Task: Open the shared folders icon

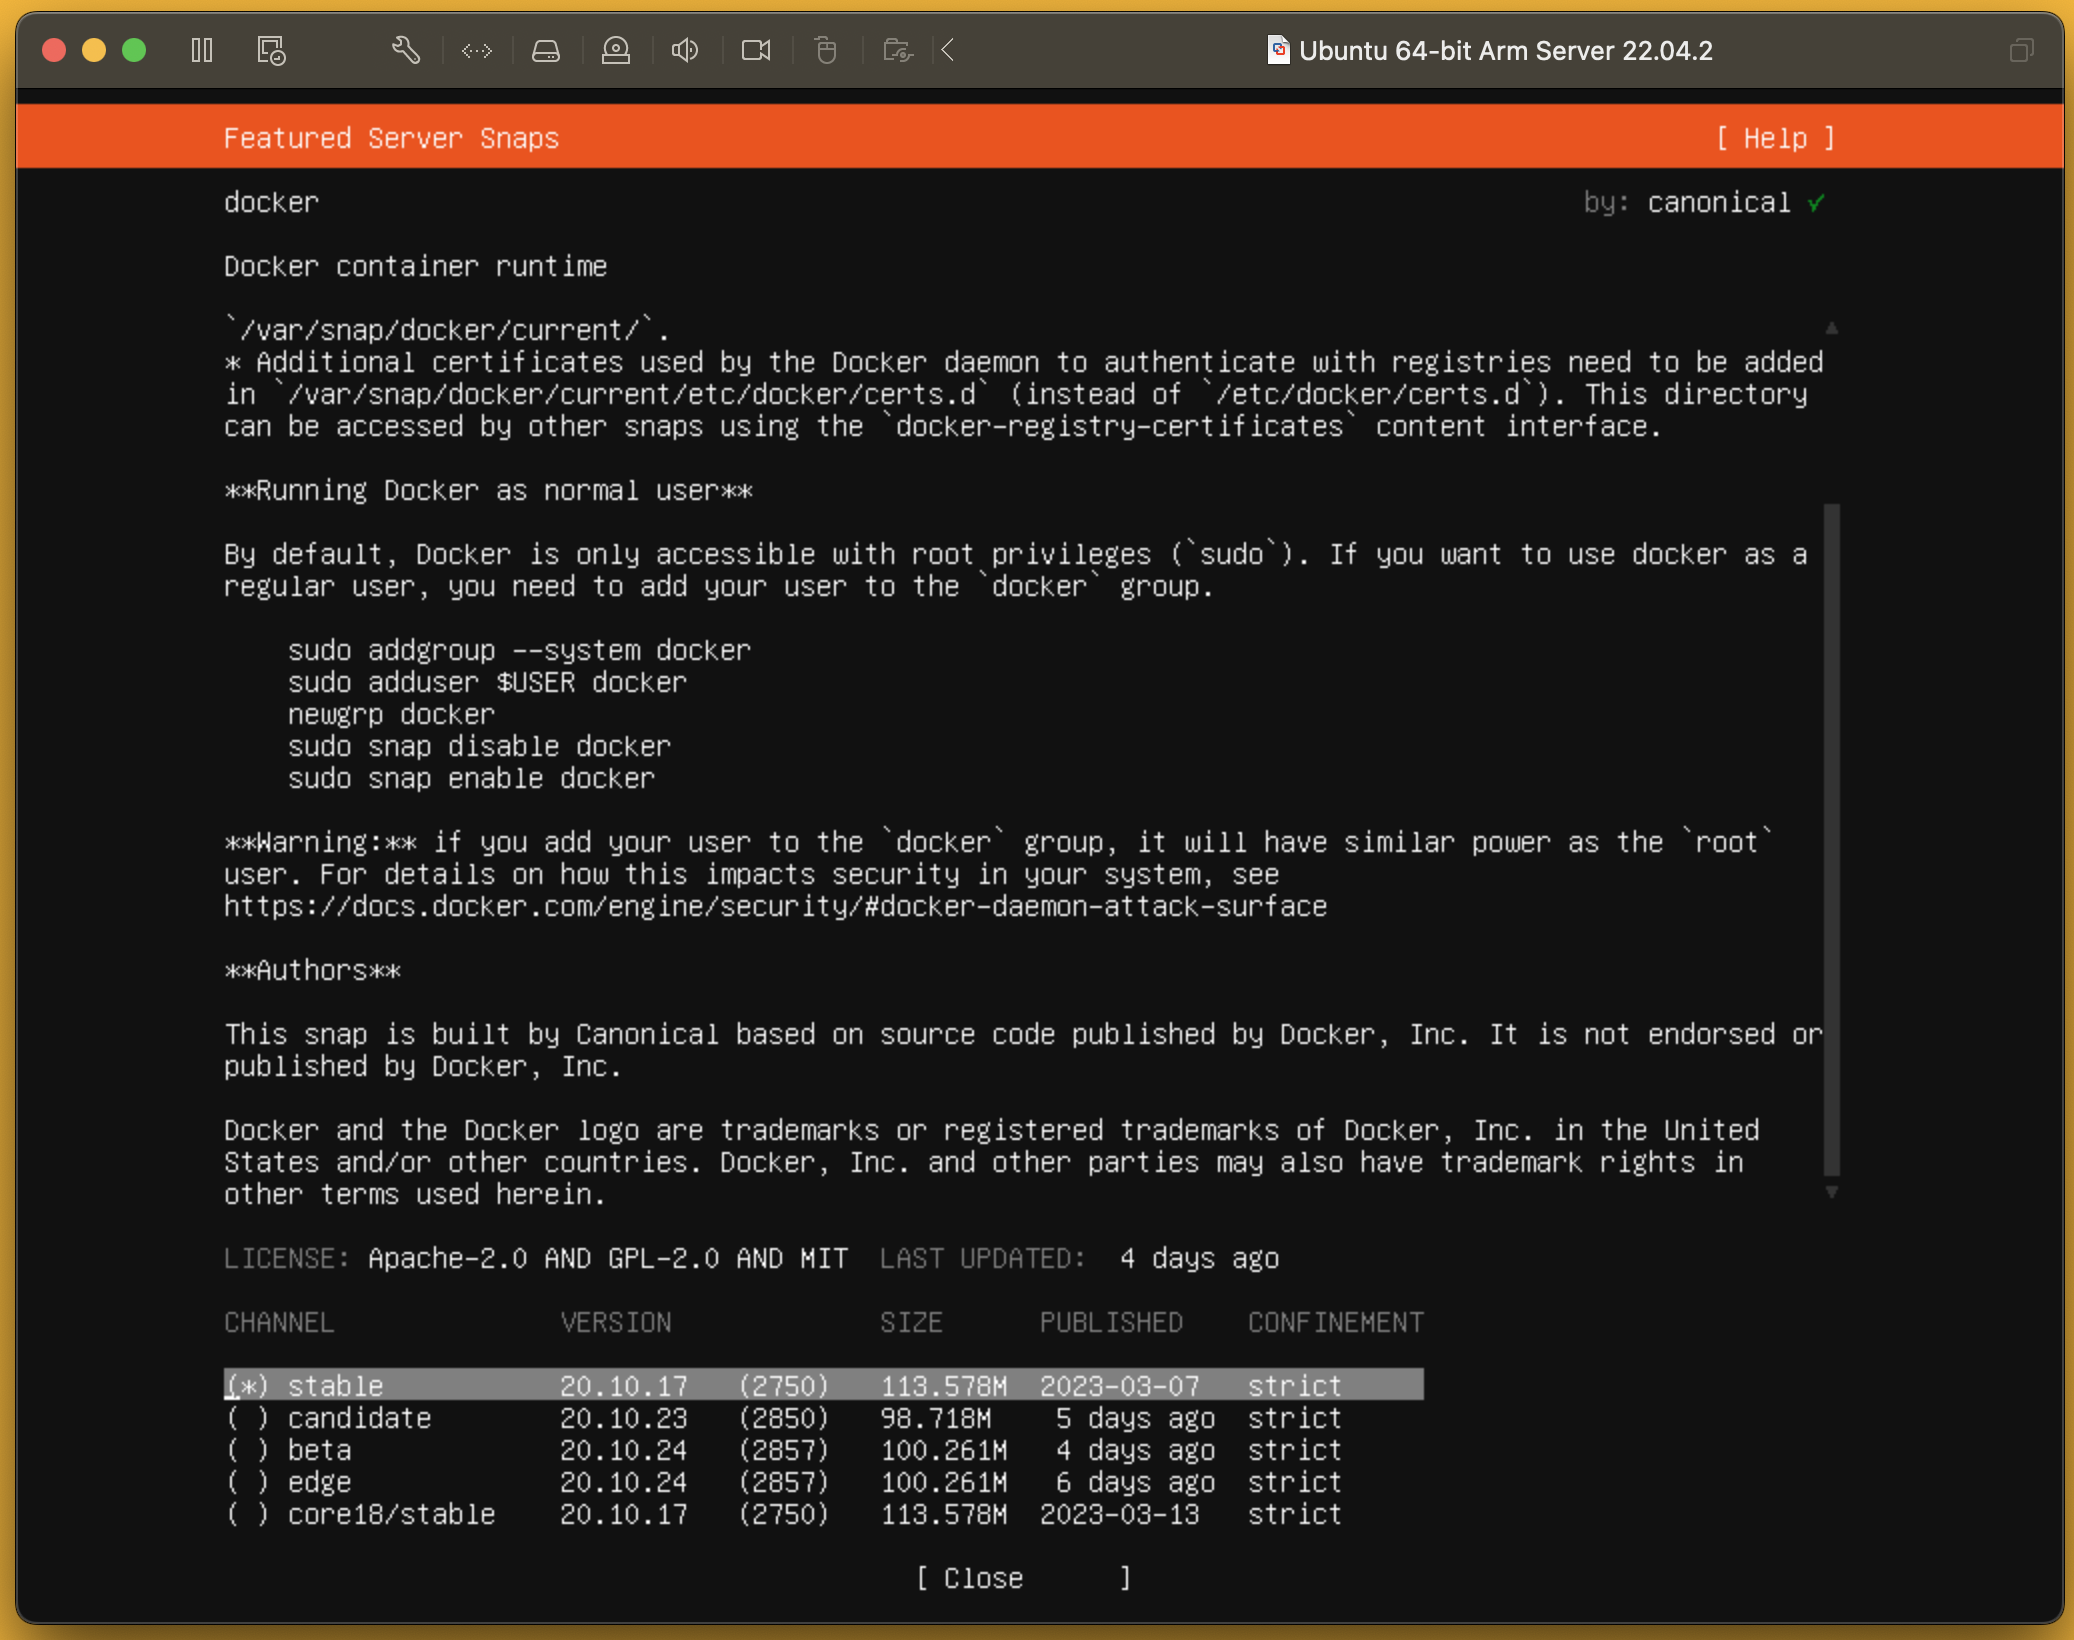Action: [x=898, y=50]
